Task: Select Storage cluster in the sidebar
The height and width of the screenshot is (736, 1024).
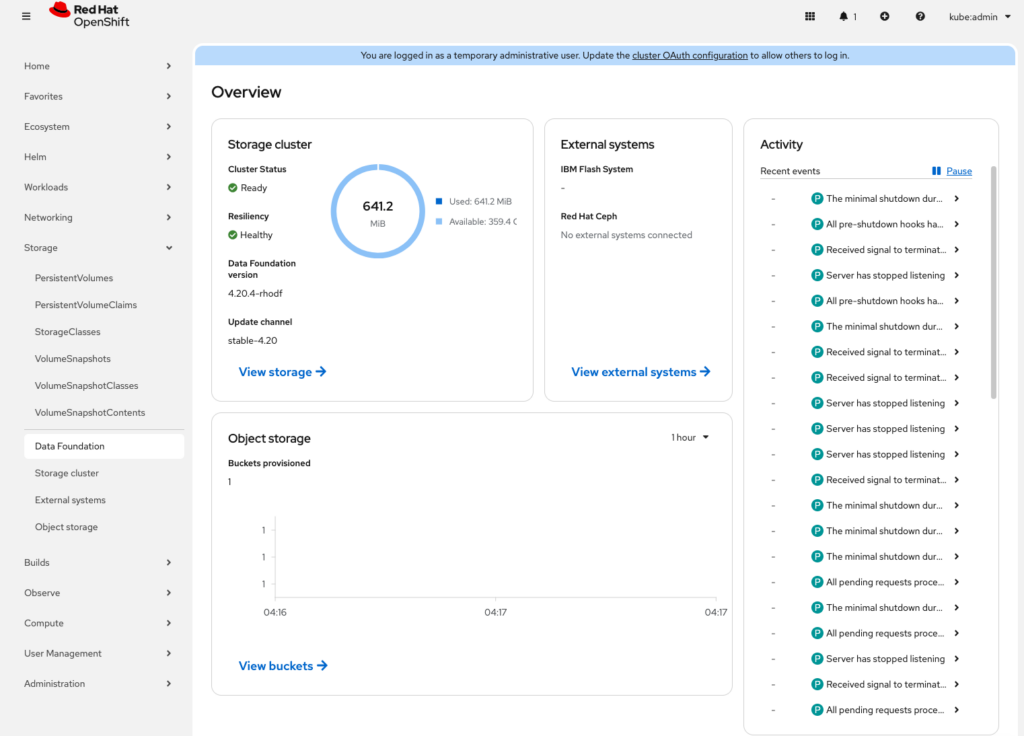Action: tap(67, 473)
